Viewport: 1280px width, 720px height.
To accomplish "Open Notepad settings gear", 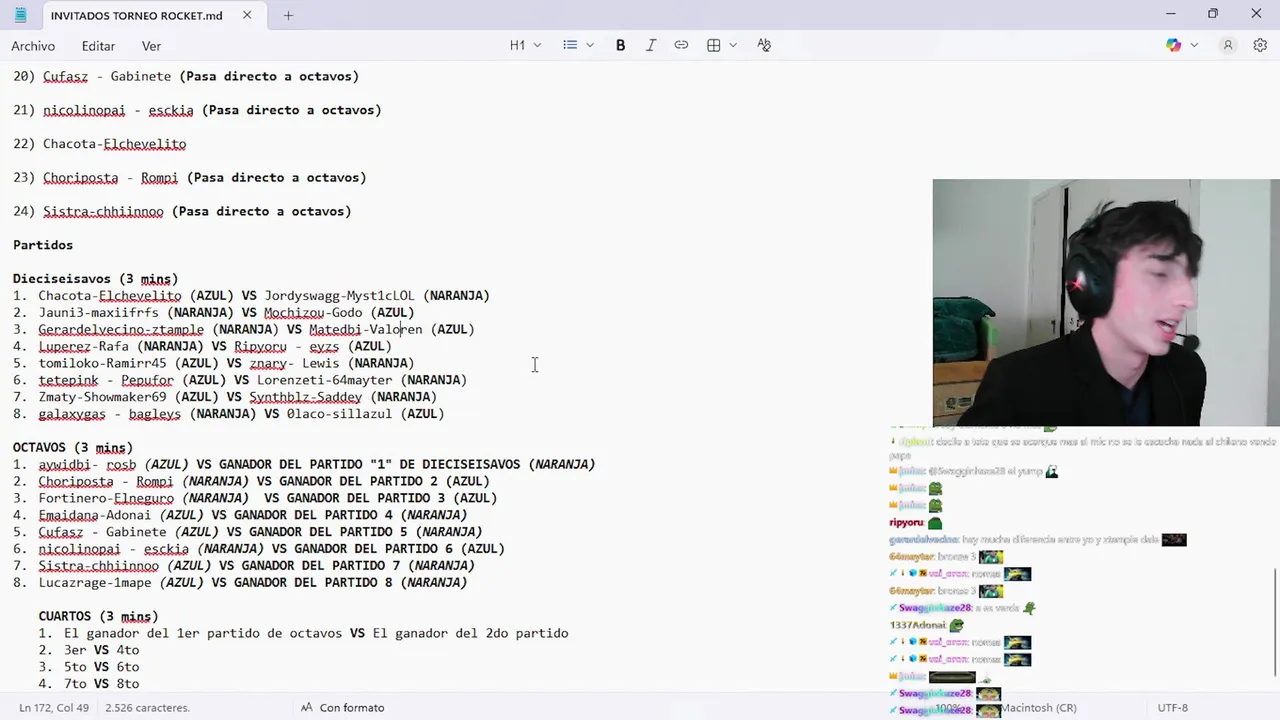I will (1260, 45).
